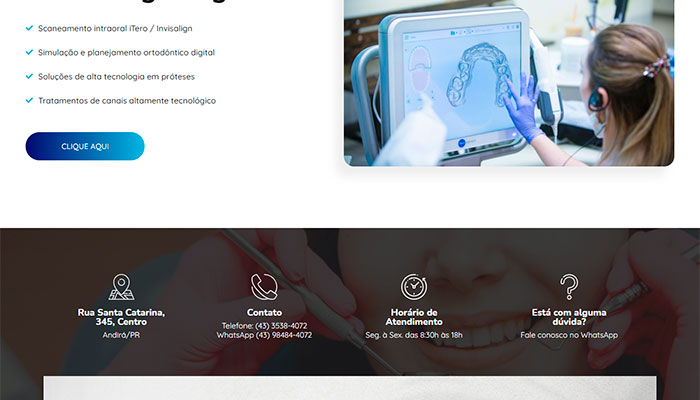Click the Horário de Atendimento heading
This screenshot has height=400, width=700.
[x=414, y=317]
